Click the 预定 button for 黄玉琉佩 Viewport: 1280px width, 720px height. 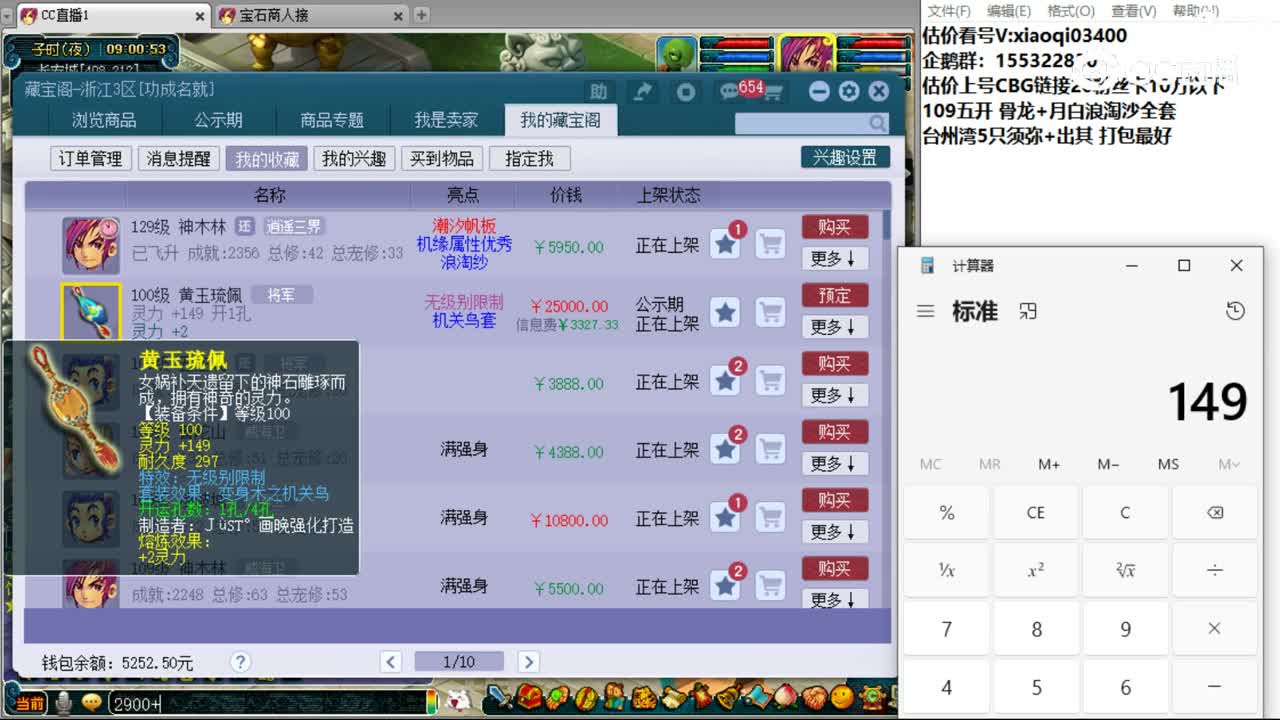coord(834,295)
